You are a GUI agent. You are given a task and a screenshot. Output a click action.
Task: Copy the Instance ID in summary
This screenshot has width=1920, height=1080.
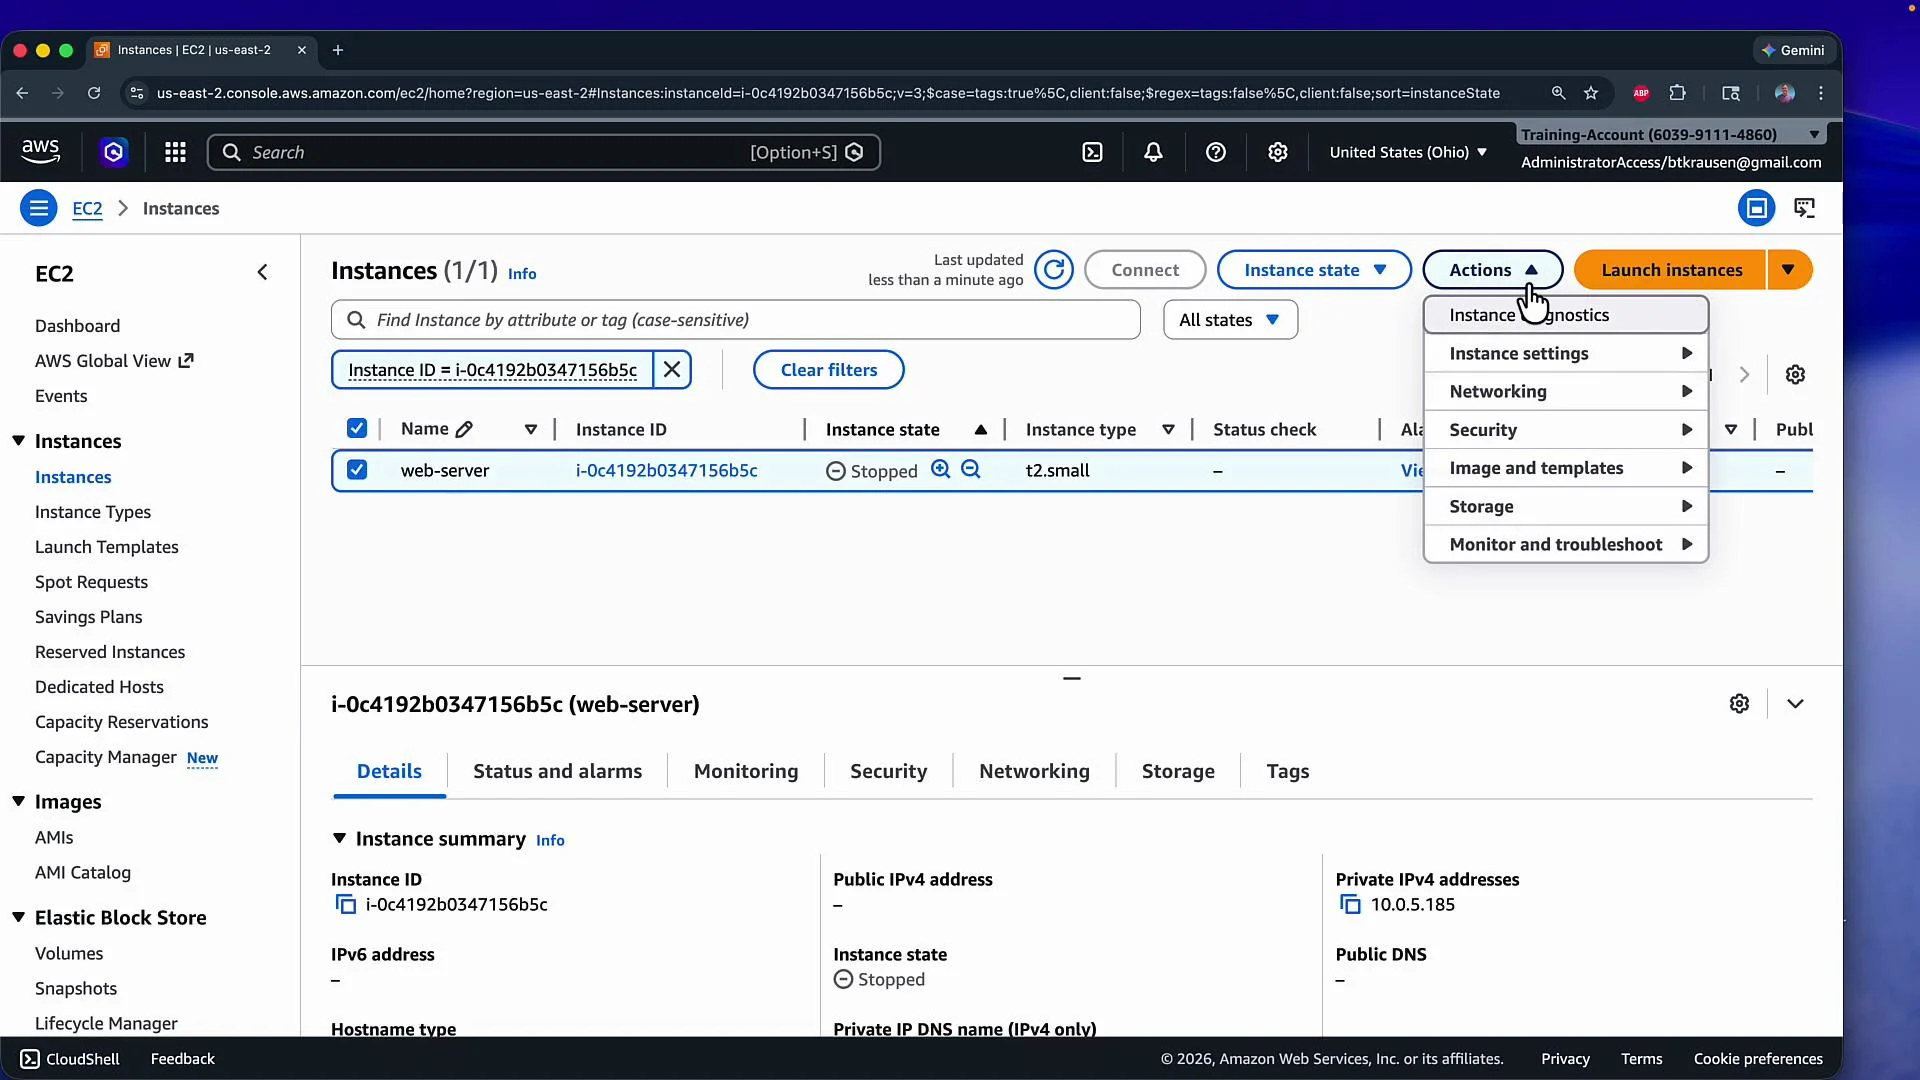point(346,905)
